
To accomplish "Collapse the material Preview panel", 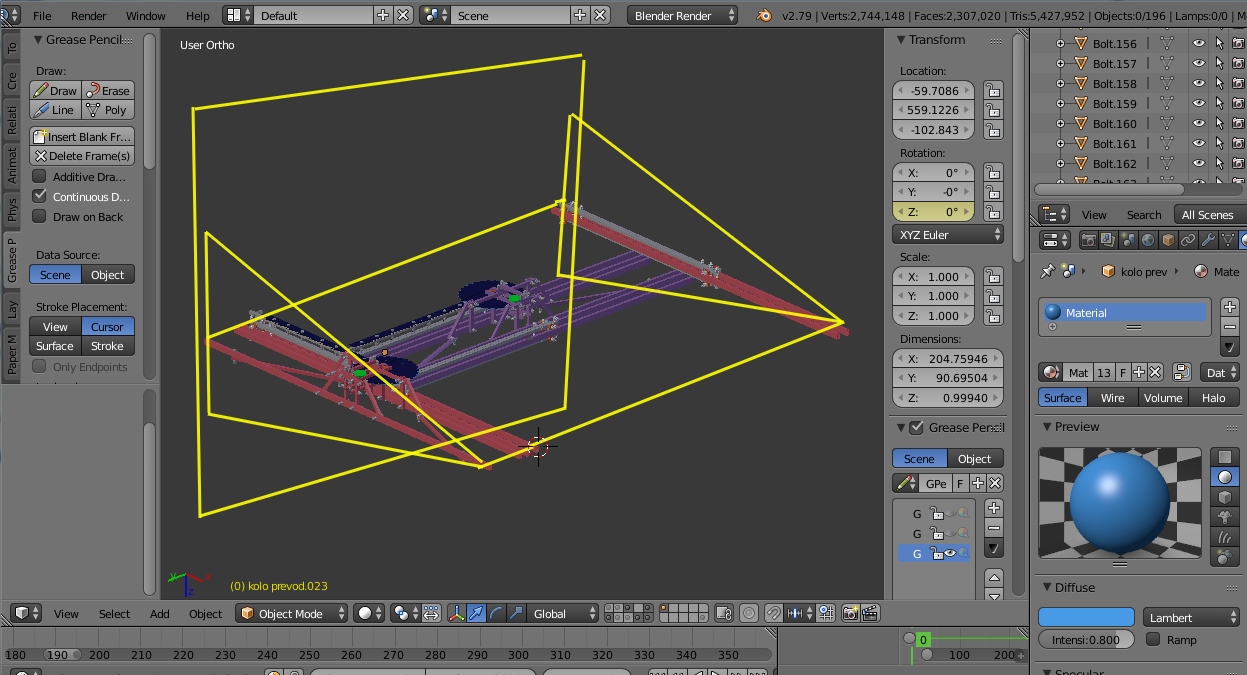I will point(1046,427).
